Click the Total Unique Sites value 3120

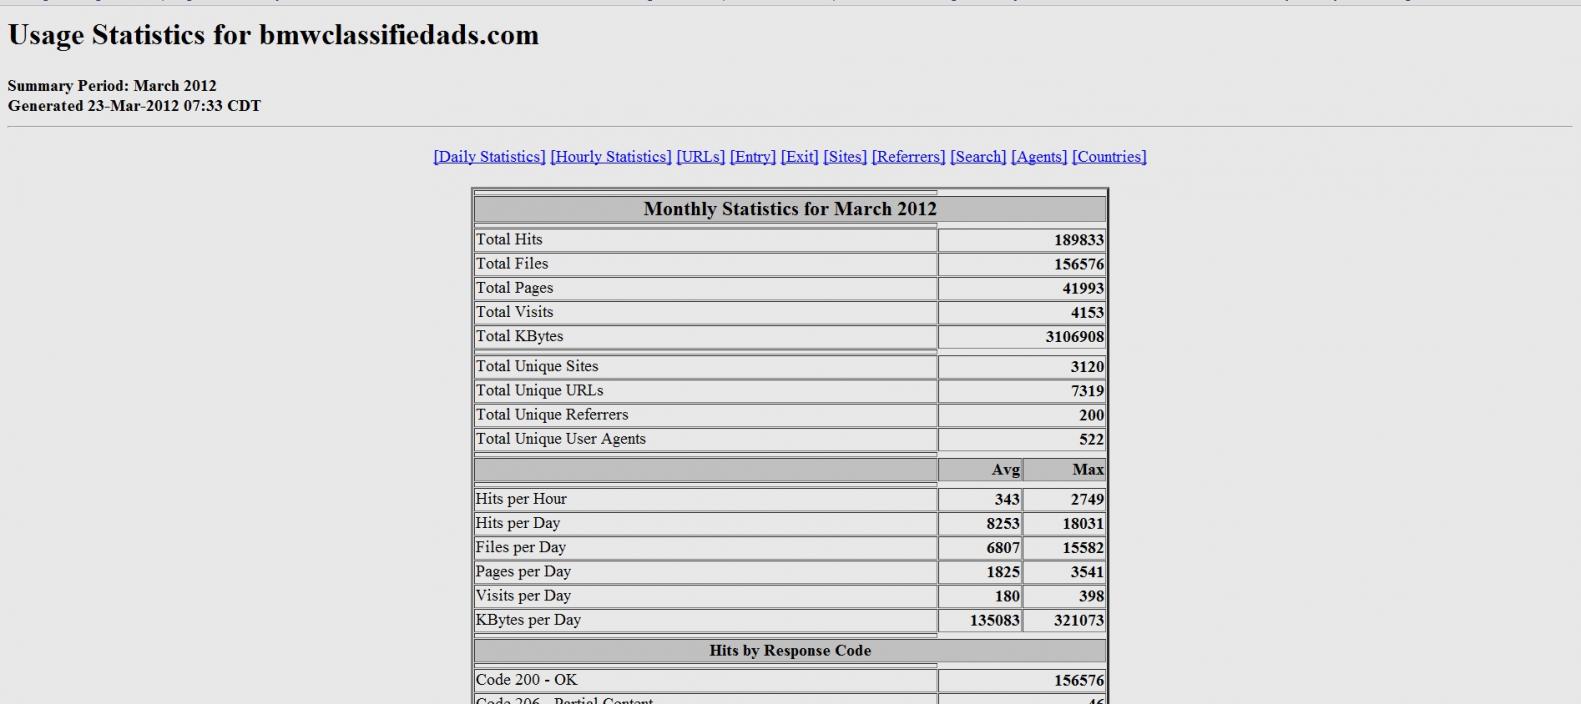tap(1086, 367)
